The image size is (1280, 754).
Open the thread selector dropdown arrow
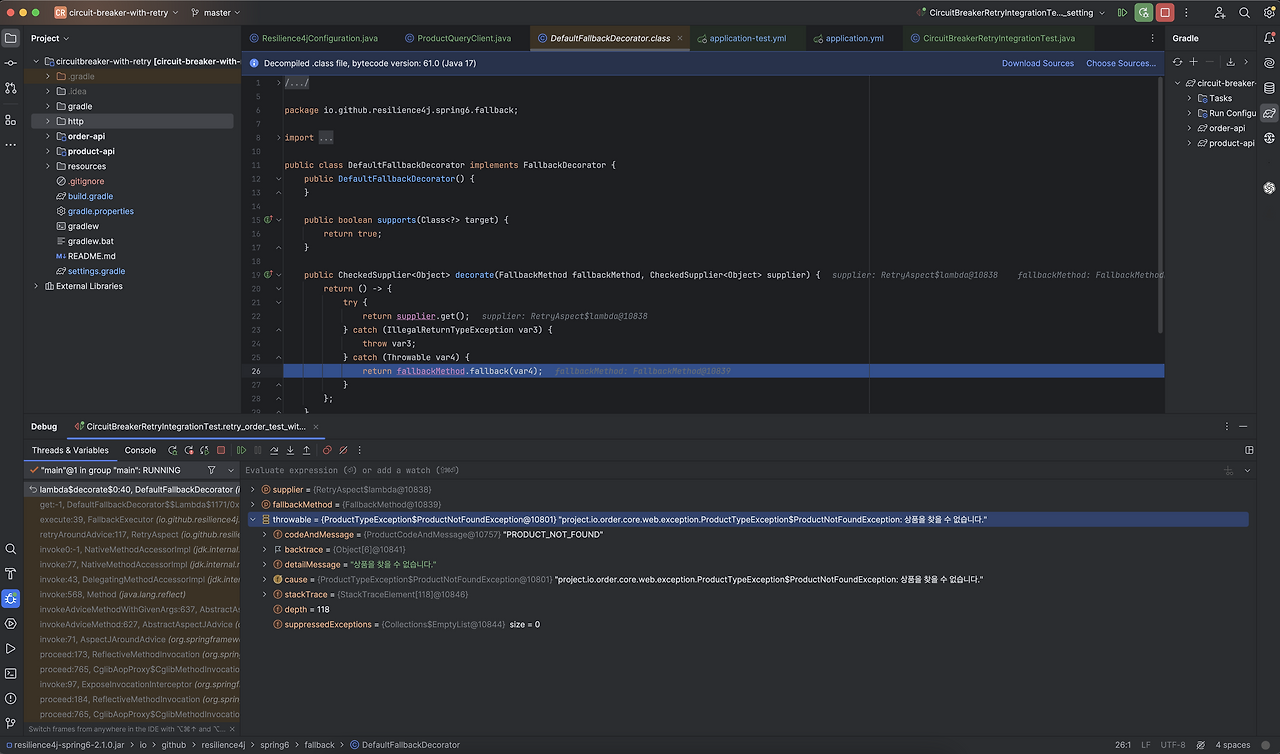pyautogui.click(x=231, y=470)
